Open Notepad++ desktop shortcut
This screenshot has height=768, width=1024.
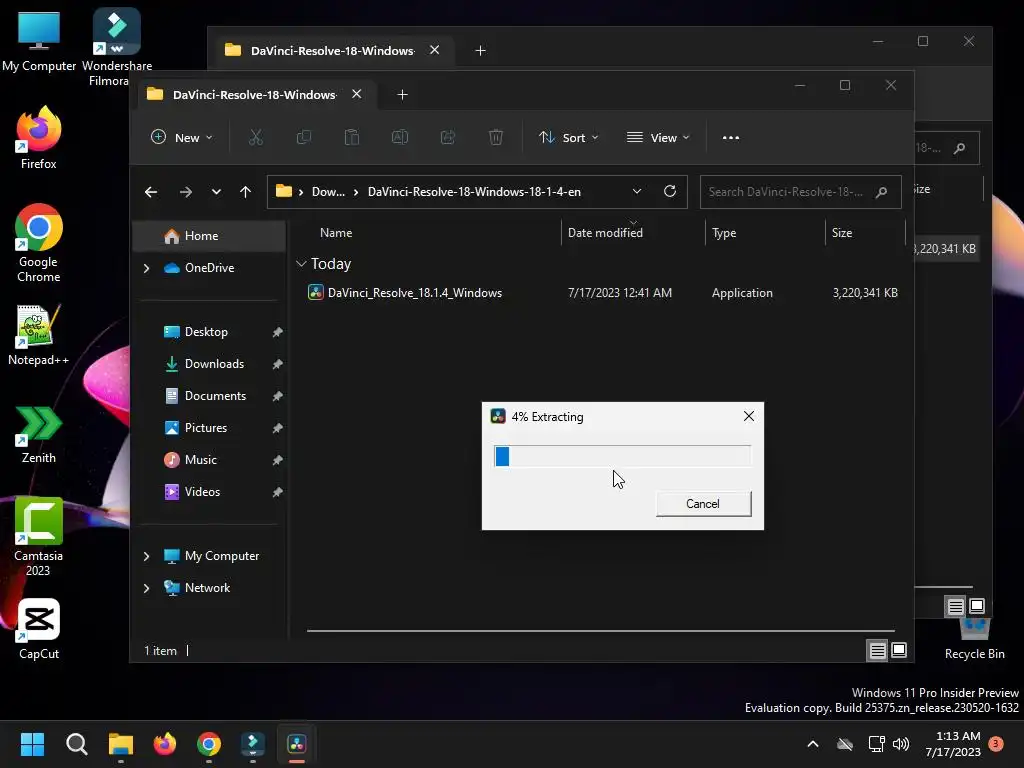click(39, 335)
